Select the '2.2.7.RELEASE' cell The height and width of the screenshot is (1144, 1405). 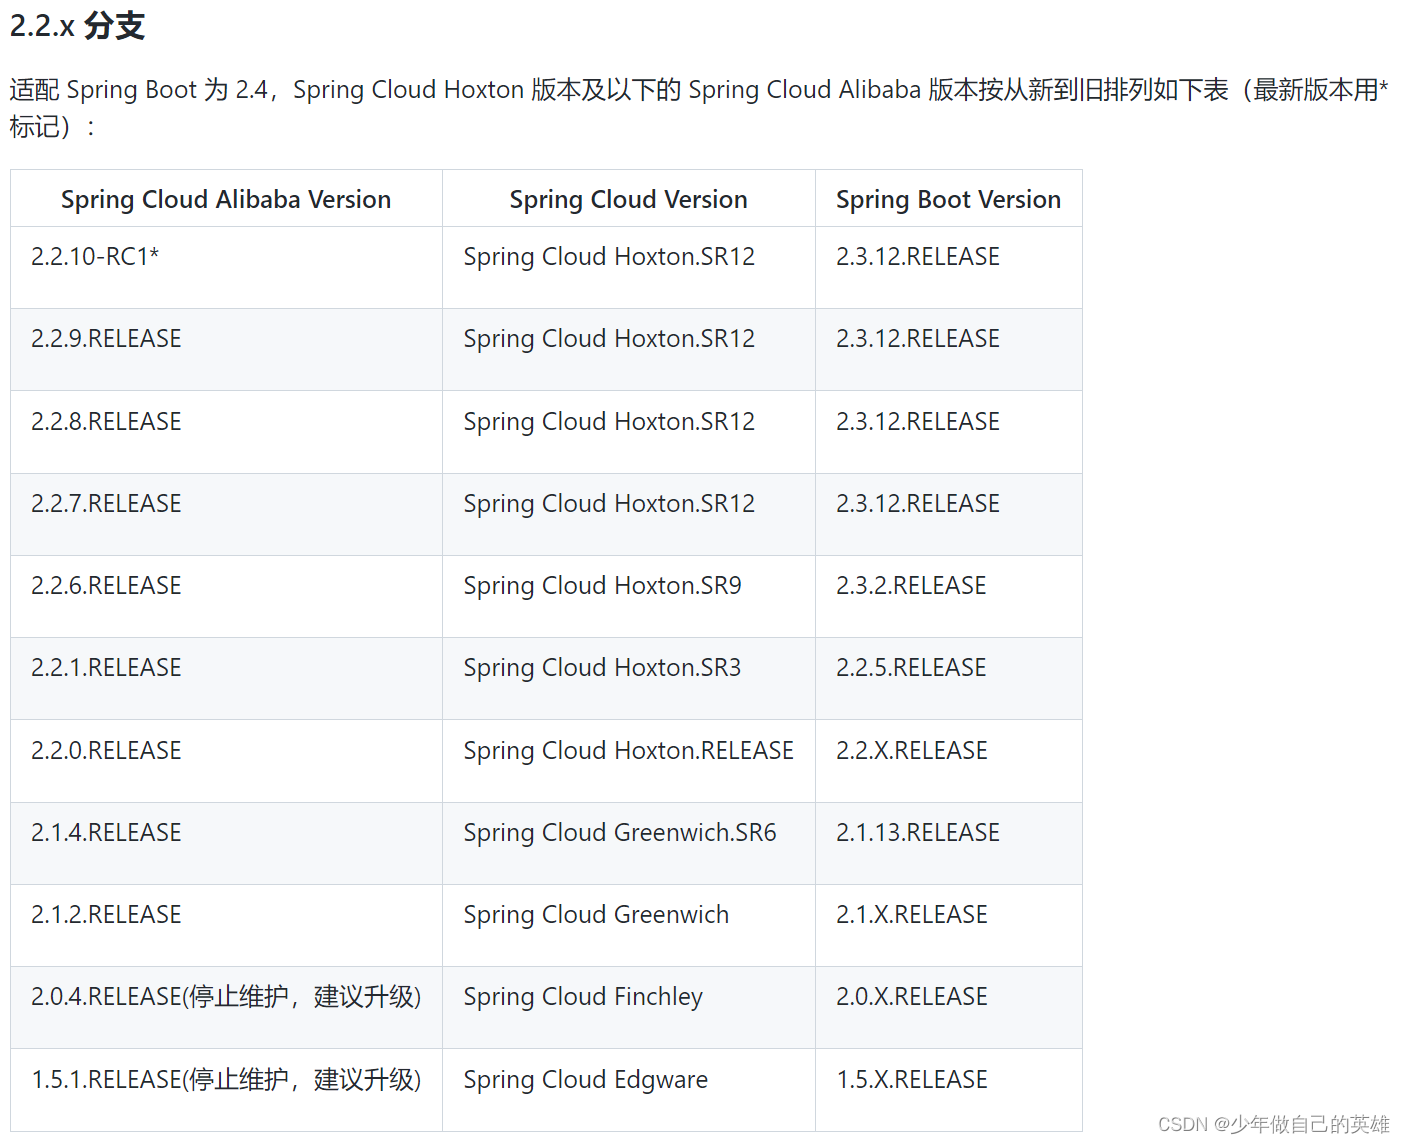pos(226,514)
